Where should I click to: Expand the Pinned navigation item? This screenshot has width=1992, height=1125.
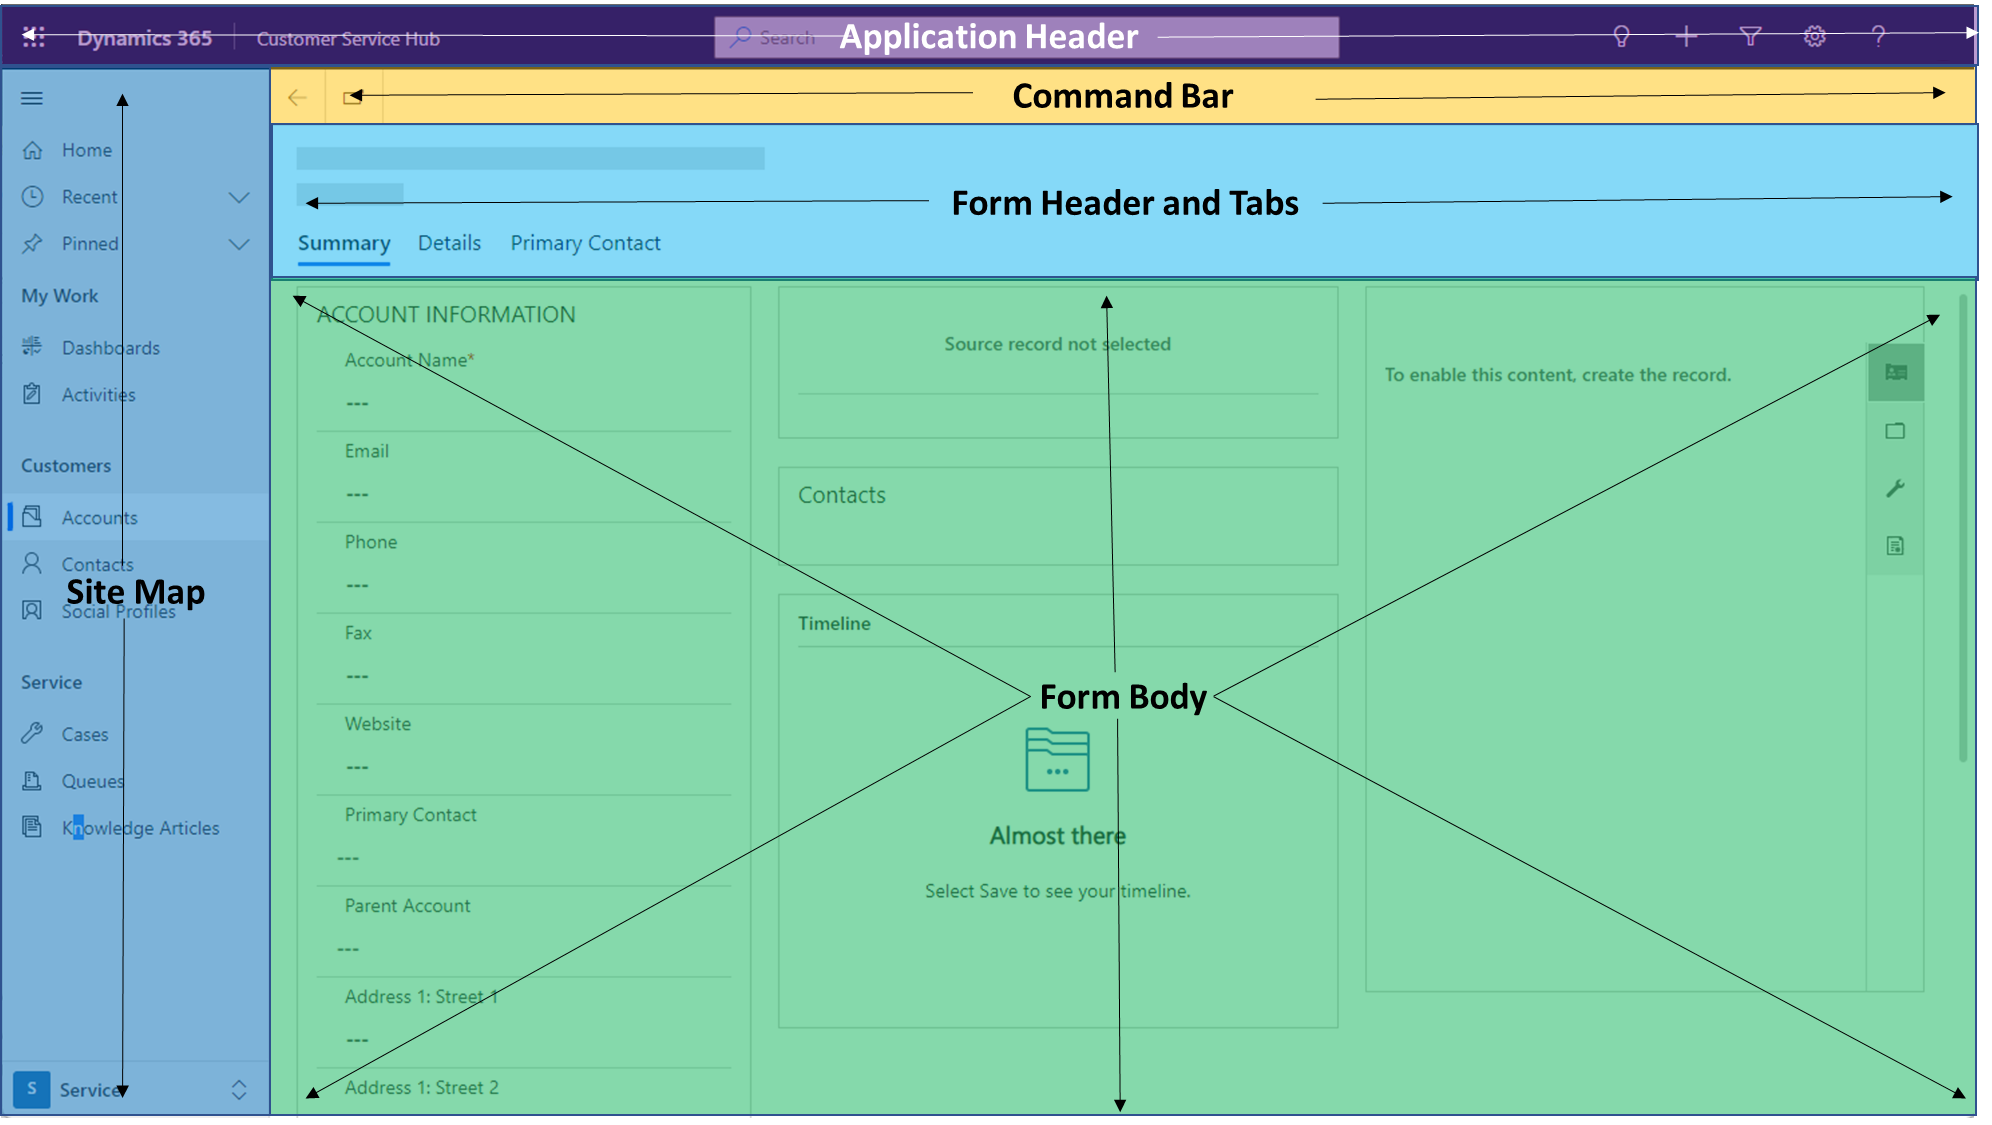(237, 242)
